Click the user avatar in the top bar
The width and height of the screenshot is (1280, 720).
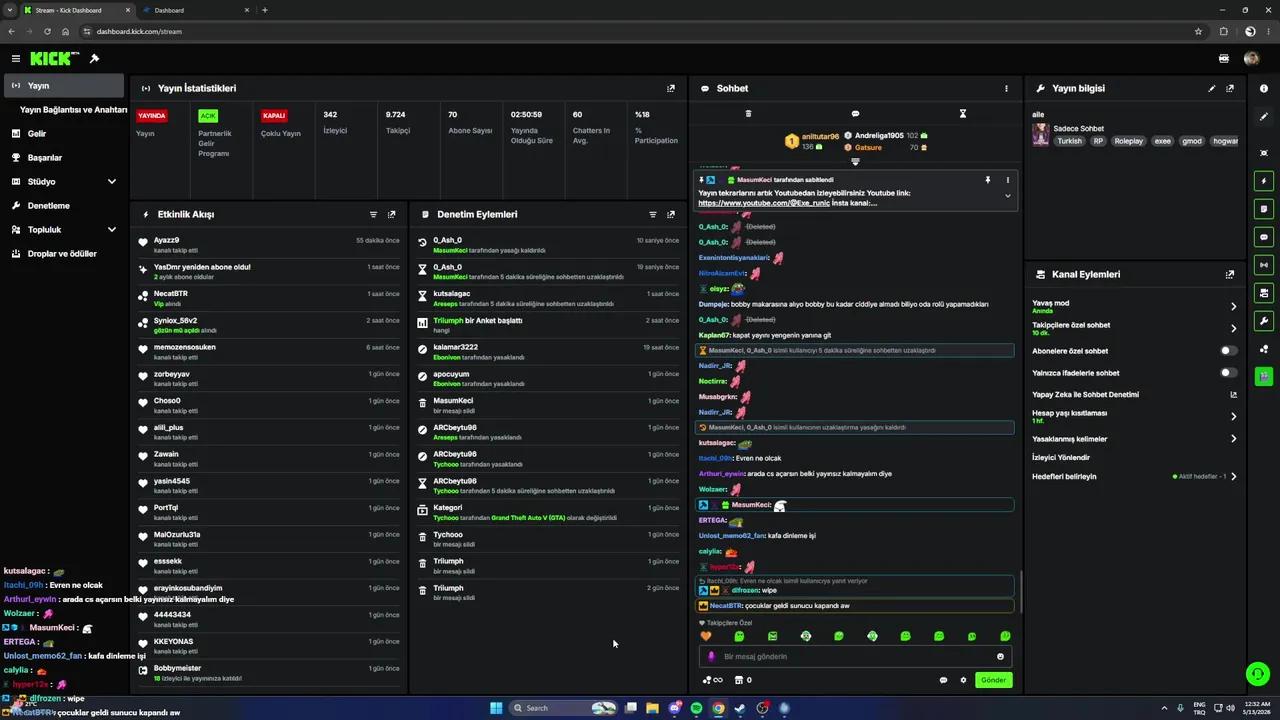pyautogui.click(x=1251, y=59)
